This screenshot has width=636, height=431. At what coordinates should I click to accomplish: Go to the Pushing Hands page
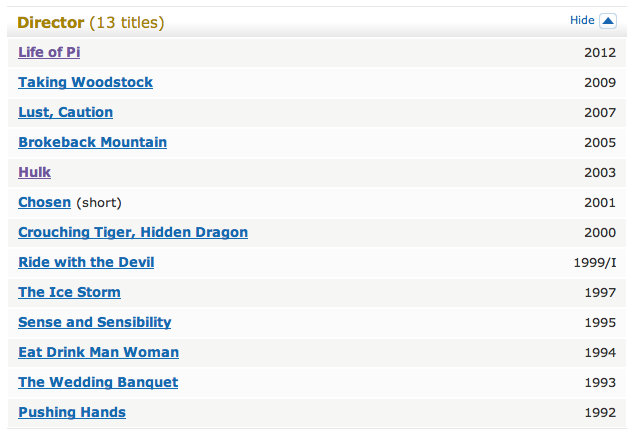pyautogui.click(x=72, y=412)
